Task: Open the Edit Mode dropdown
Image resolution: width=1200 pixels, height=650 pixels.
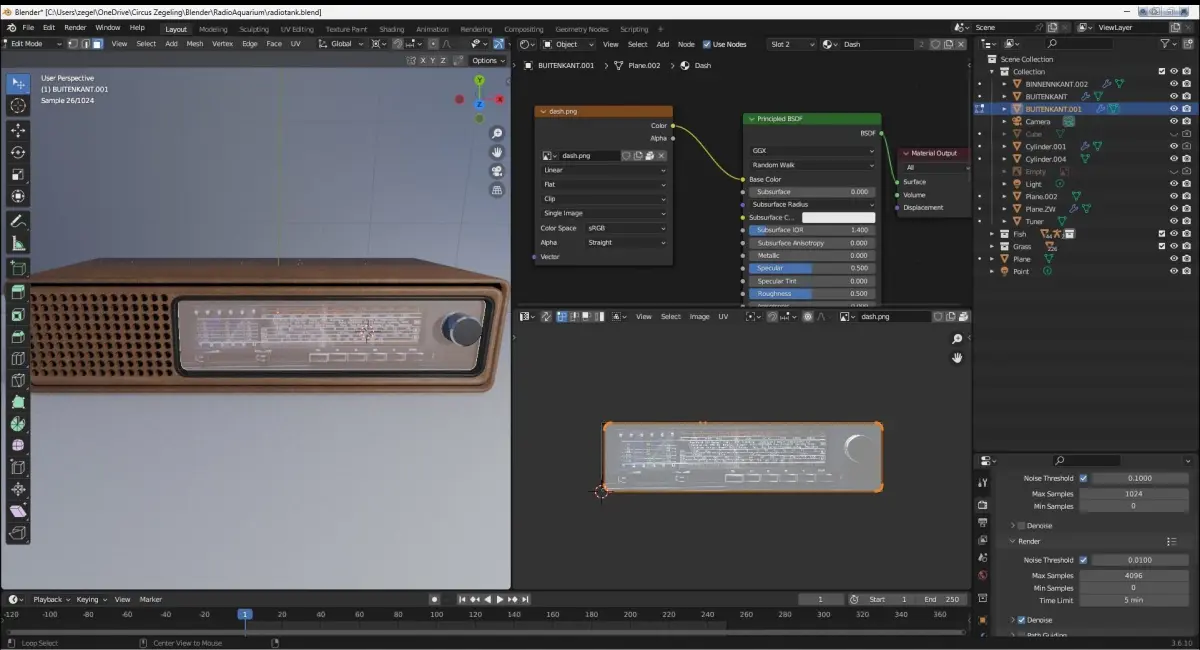Action: tap(31, 44)
